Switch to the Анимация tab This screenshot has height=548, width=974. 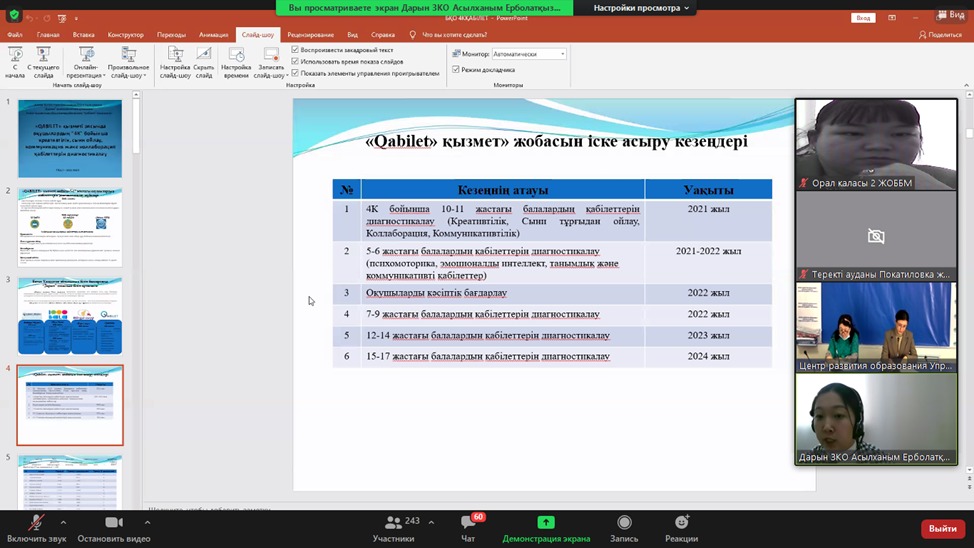[x=214, y=35]
